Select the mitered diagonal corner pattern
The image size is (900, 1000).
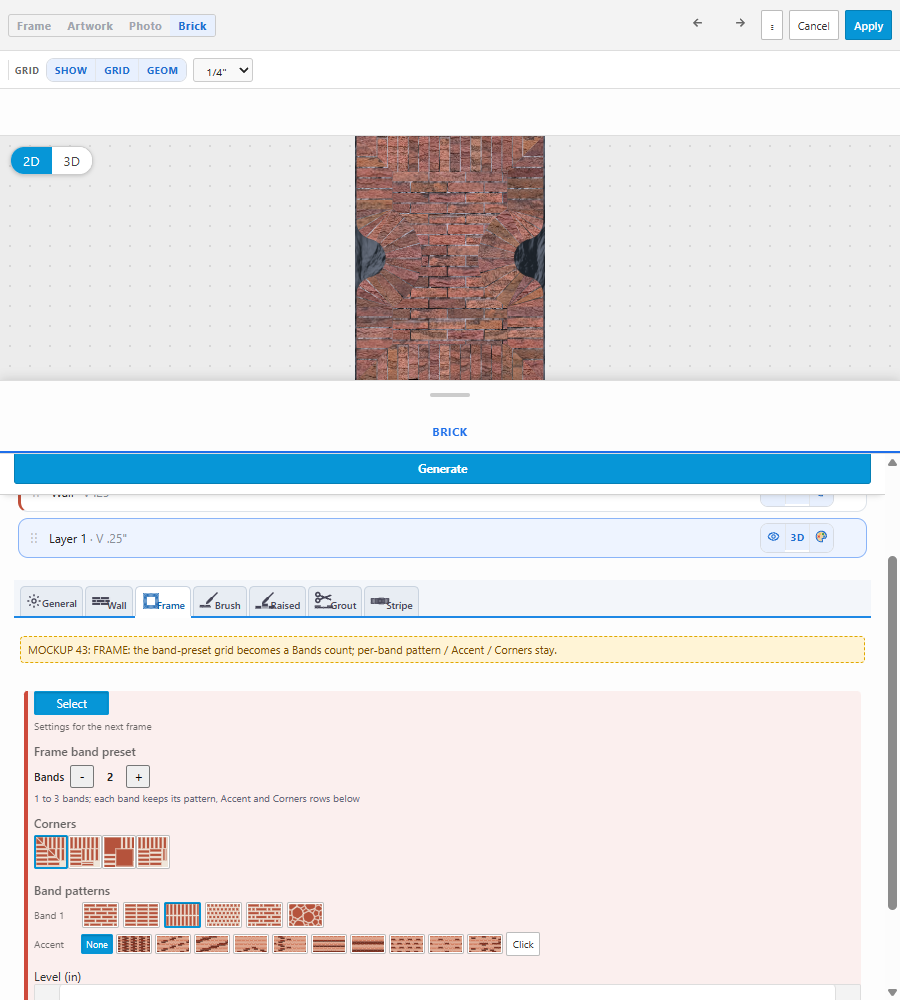tap(51, 851)
